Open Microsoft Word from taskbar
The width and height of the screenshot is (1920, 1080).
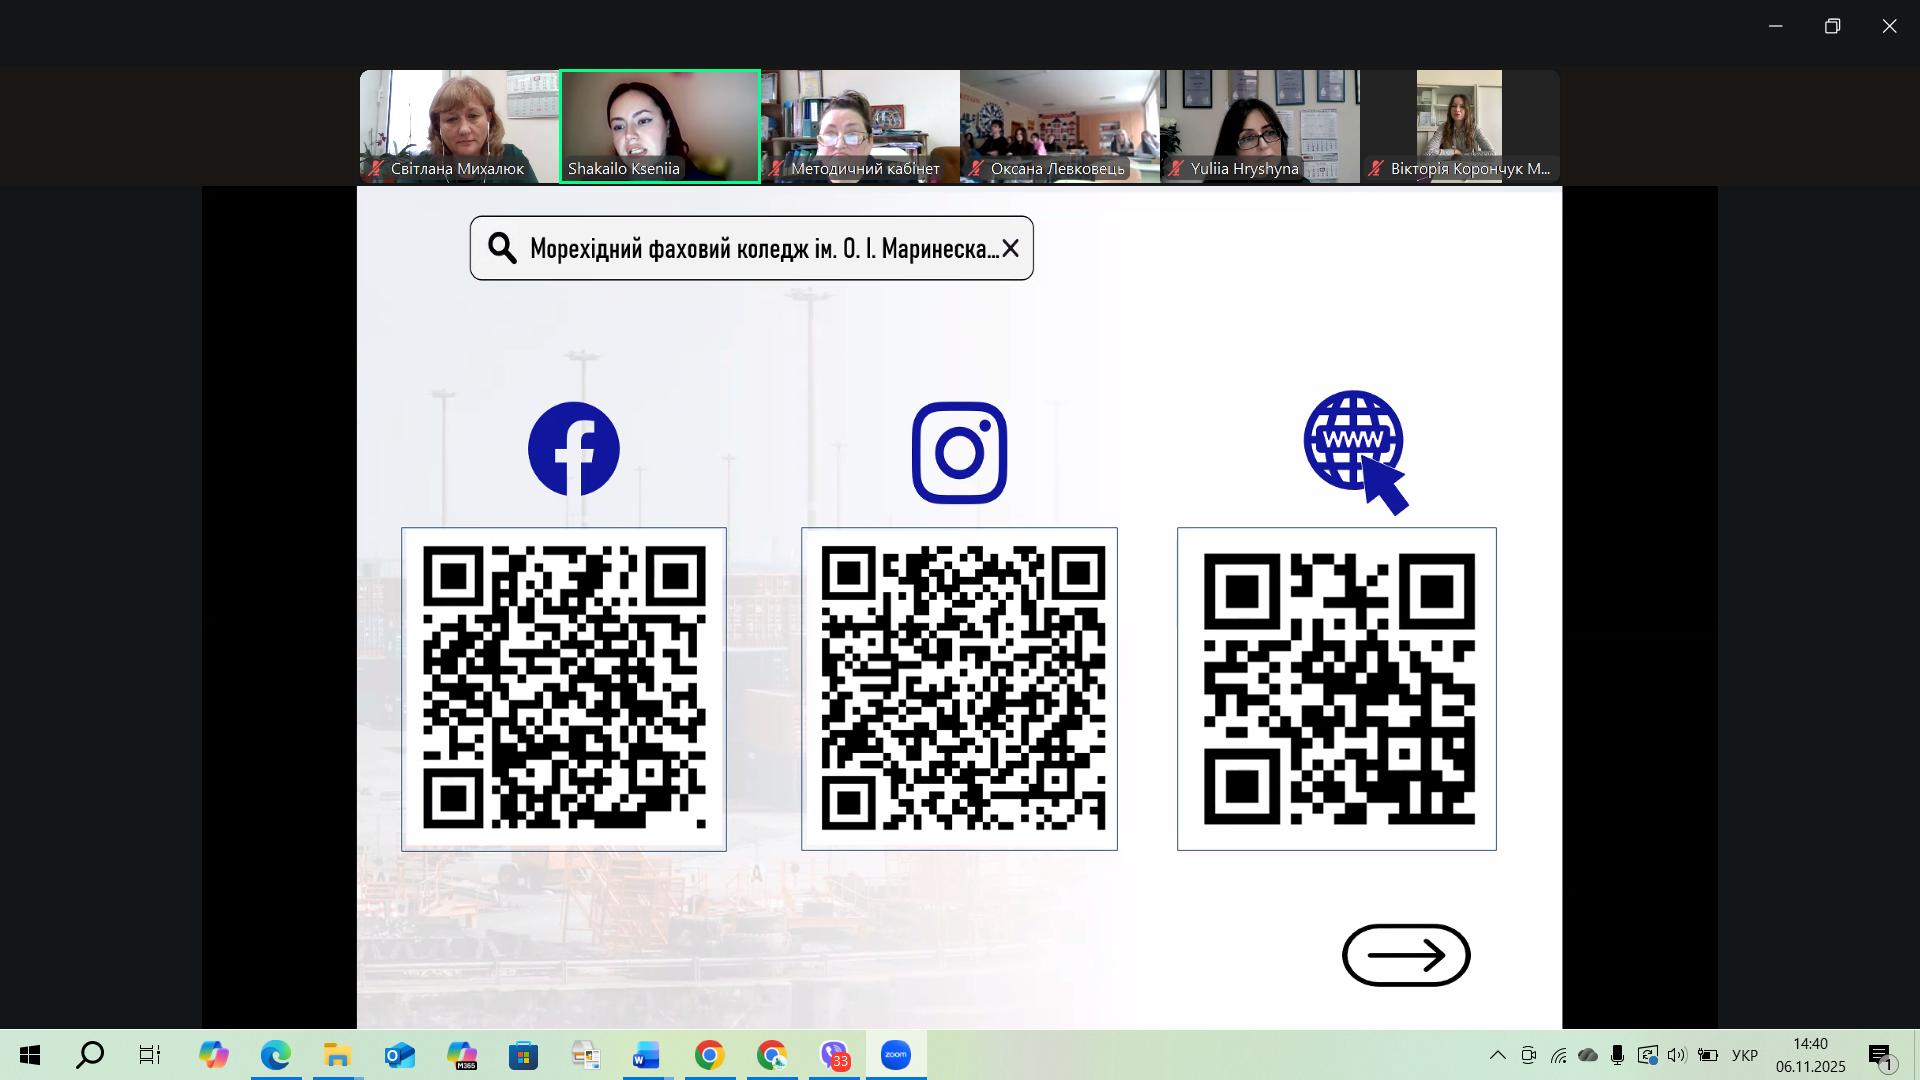(646, 1055)
